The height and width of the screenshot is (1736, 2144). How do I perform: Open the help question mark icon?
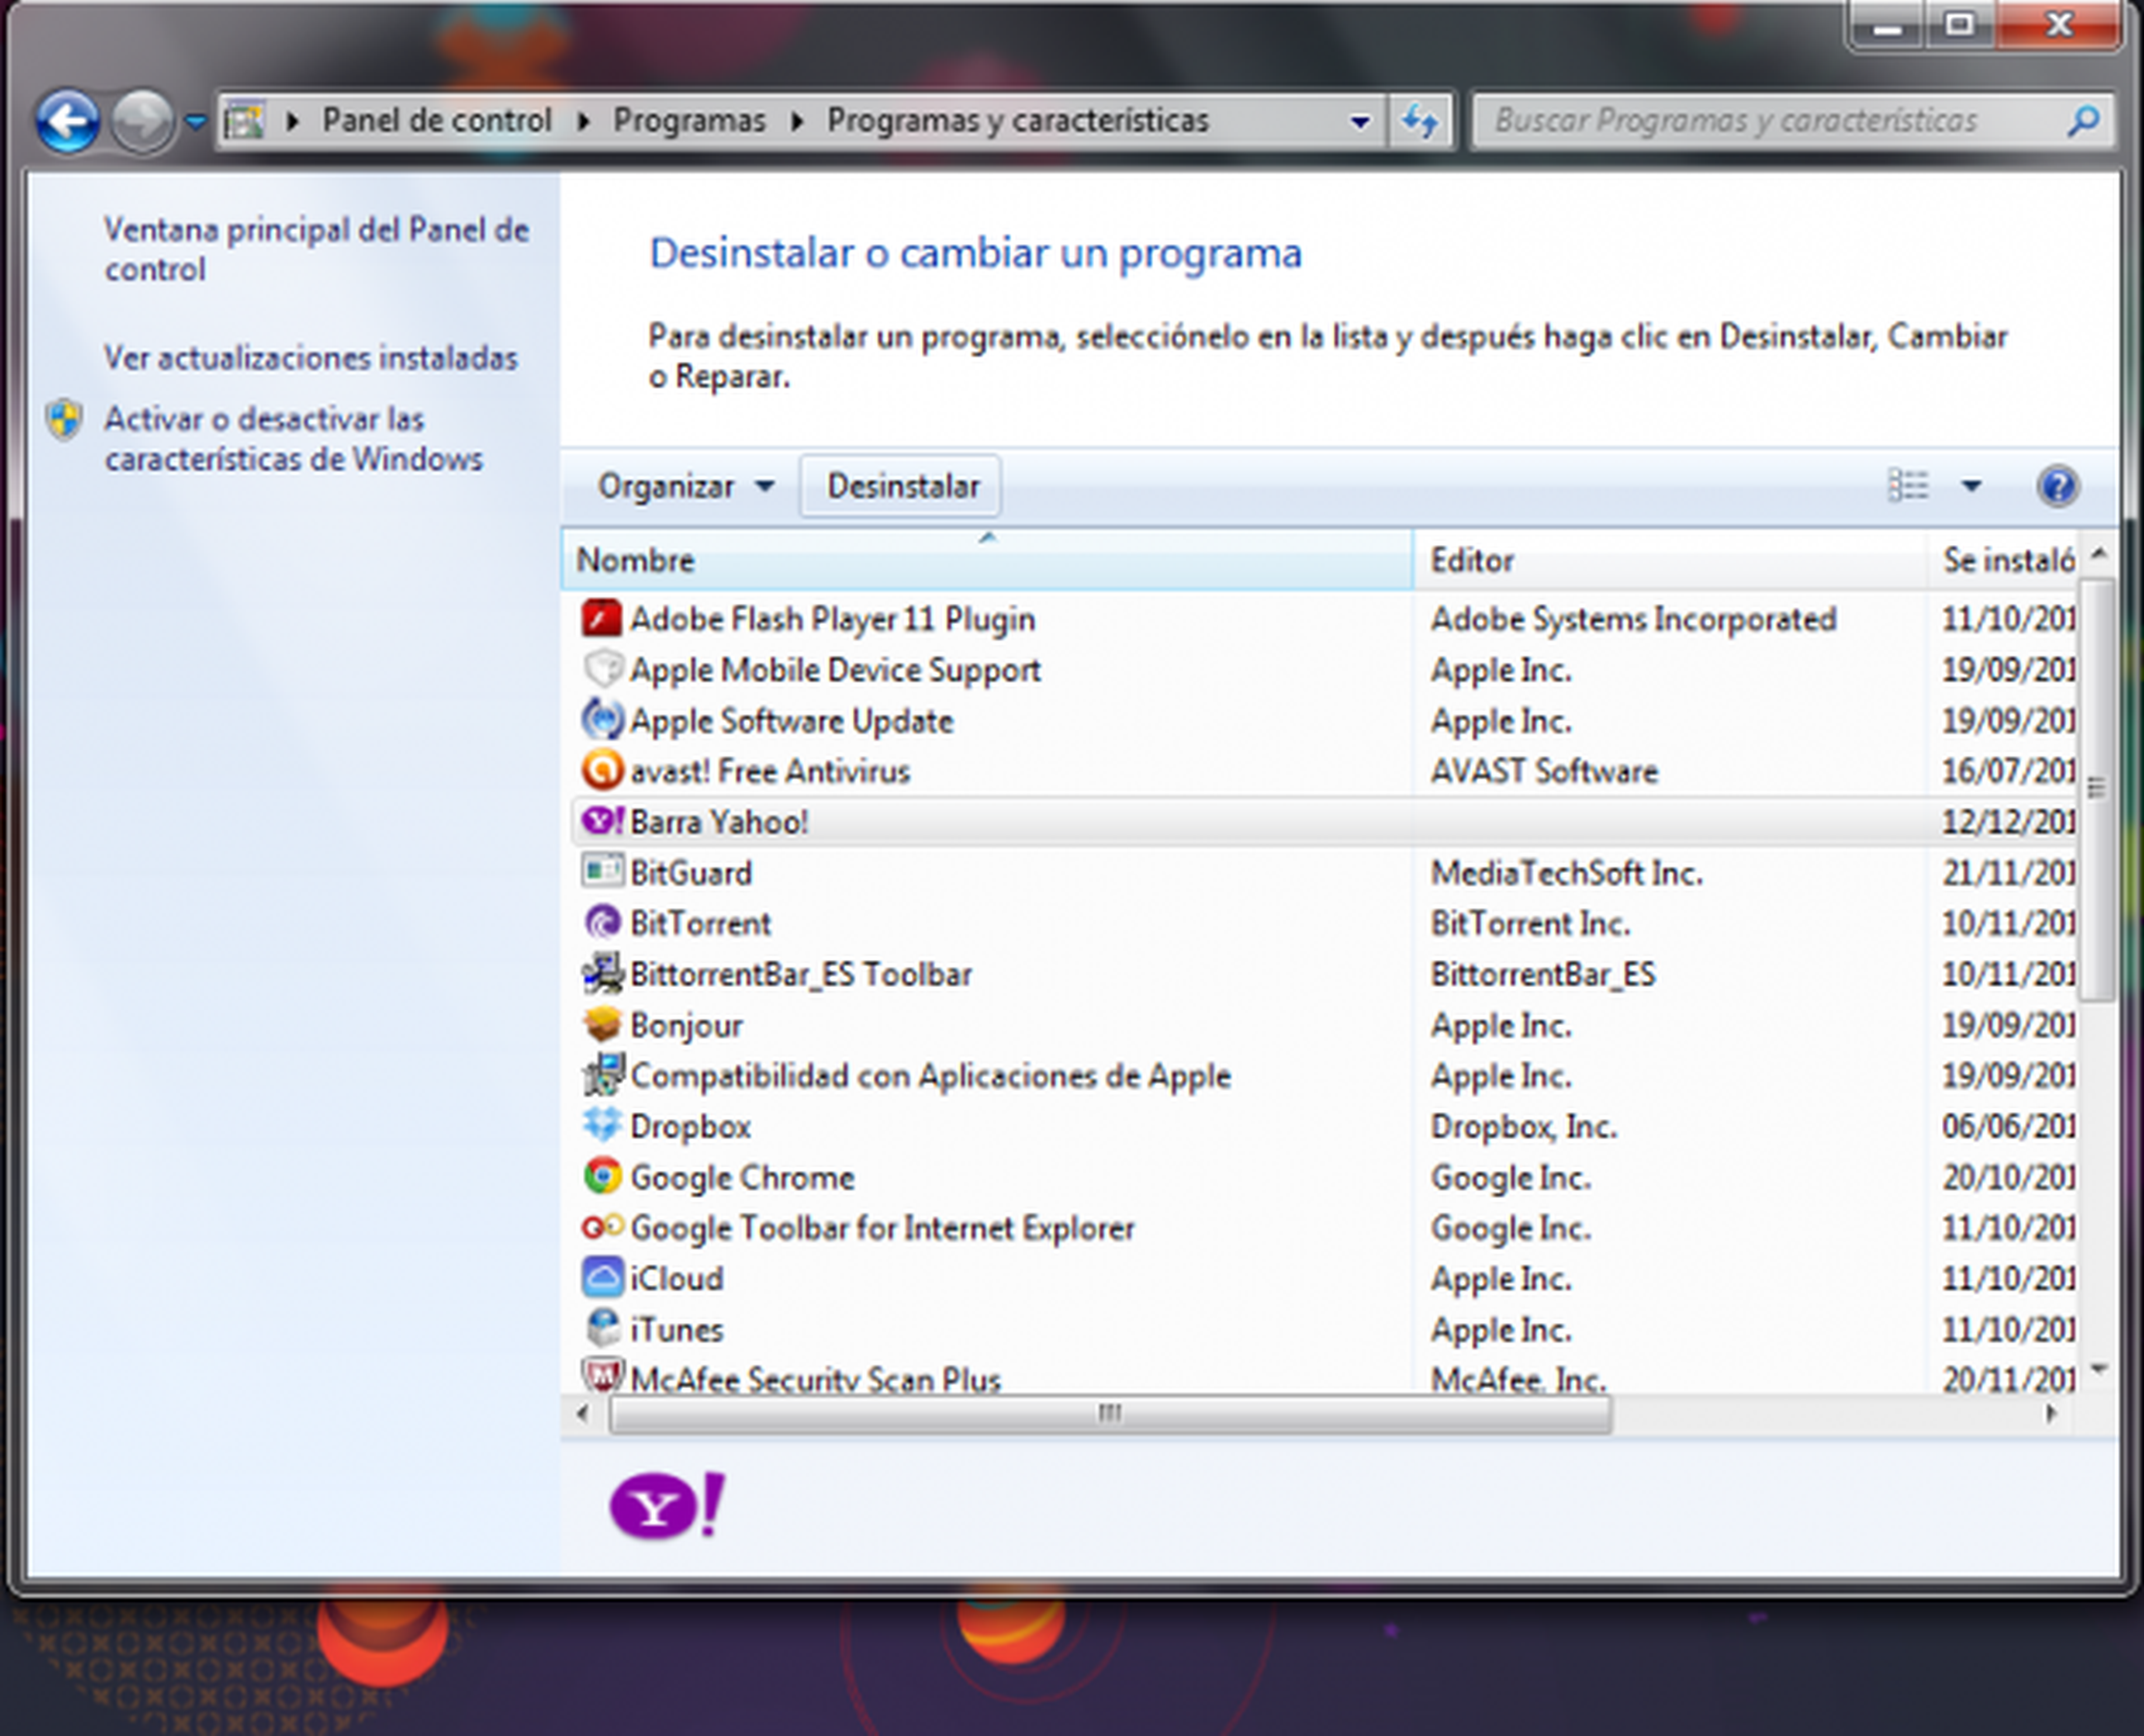coord(2058,486)
